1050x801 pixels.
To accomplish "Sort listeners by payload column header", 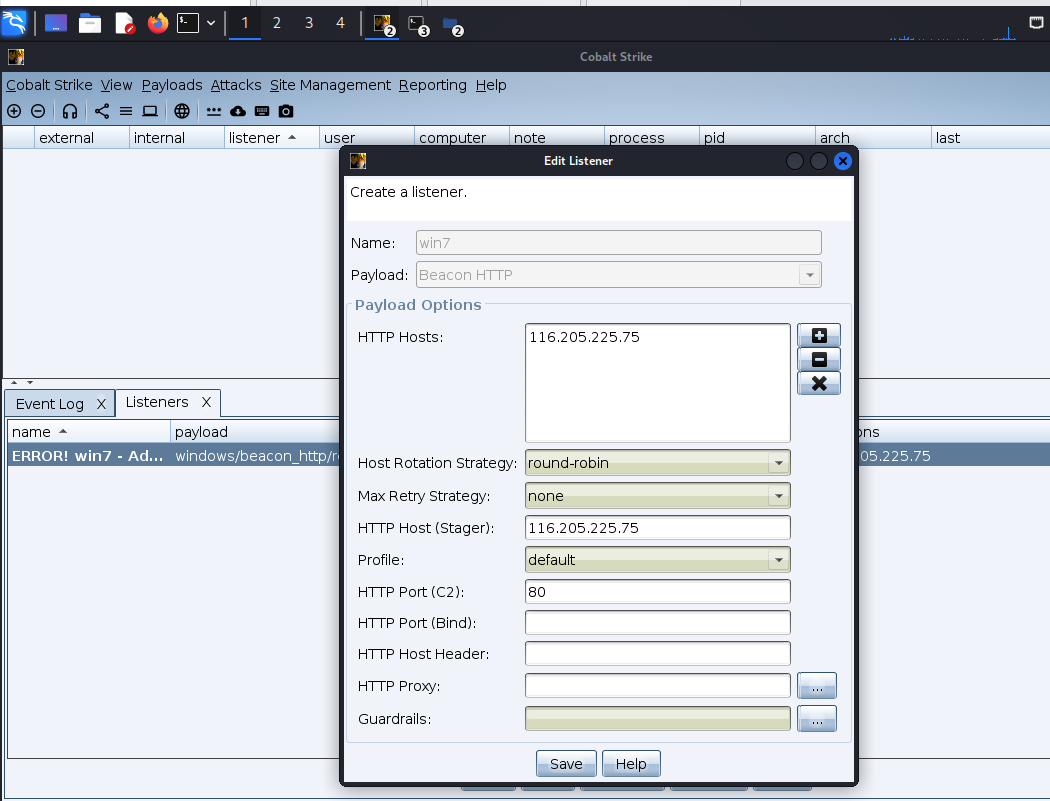I will point(255,432).
